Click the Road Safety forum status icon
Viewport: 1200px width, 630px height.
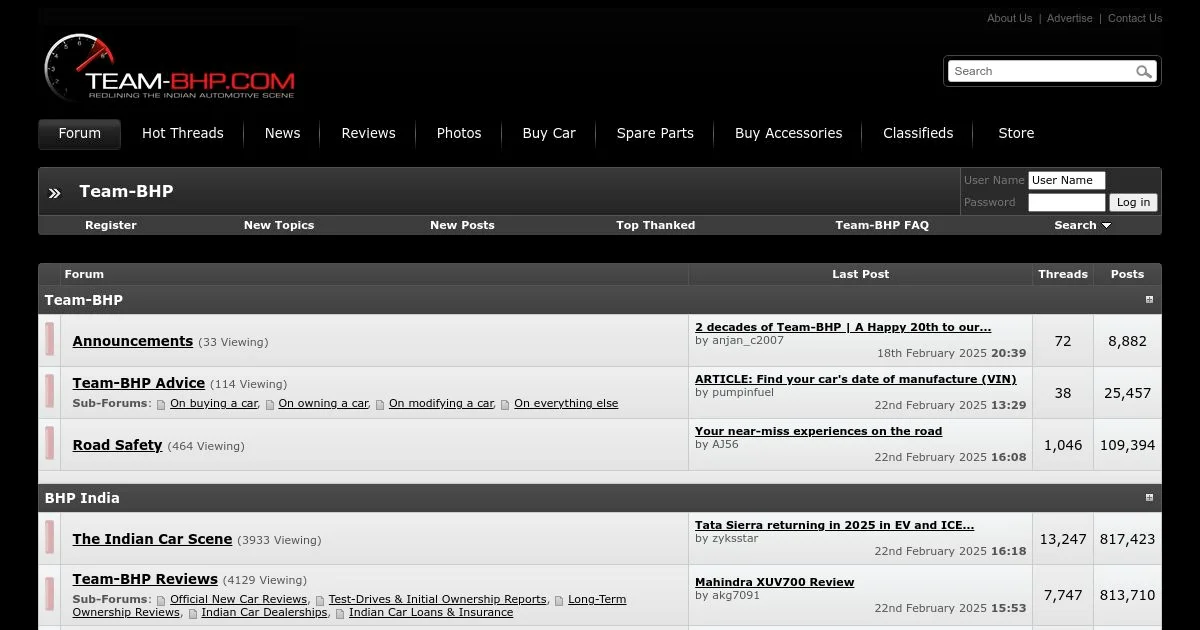pyautogui.click(x=49, y=444)
